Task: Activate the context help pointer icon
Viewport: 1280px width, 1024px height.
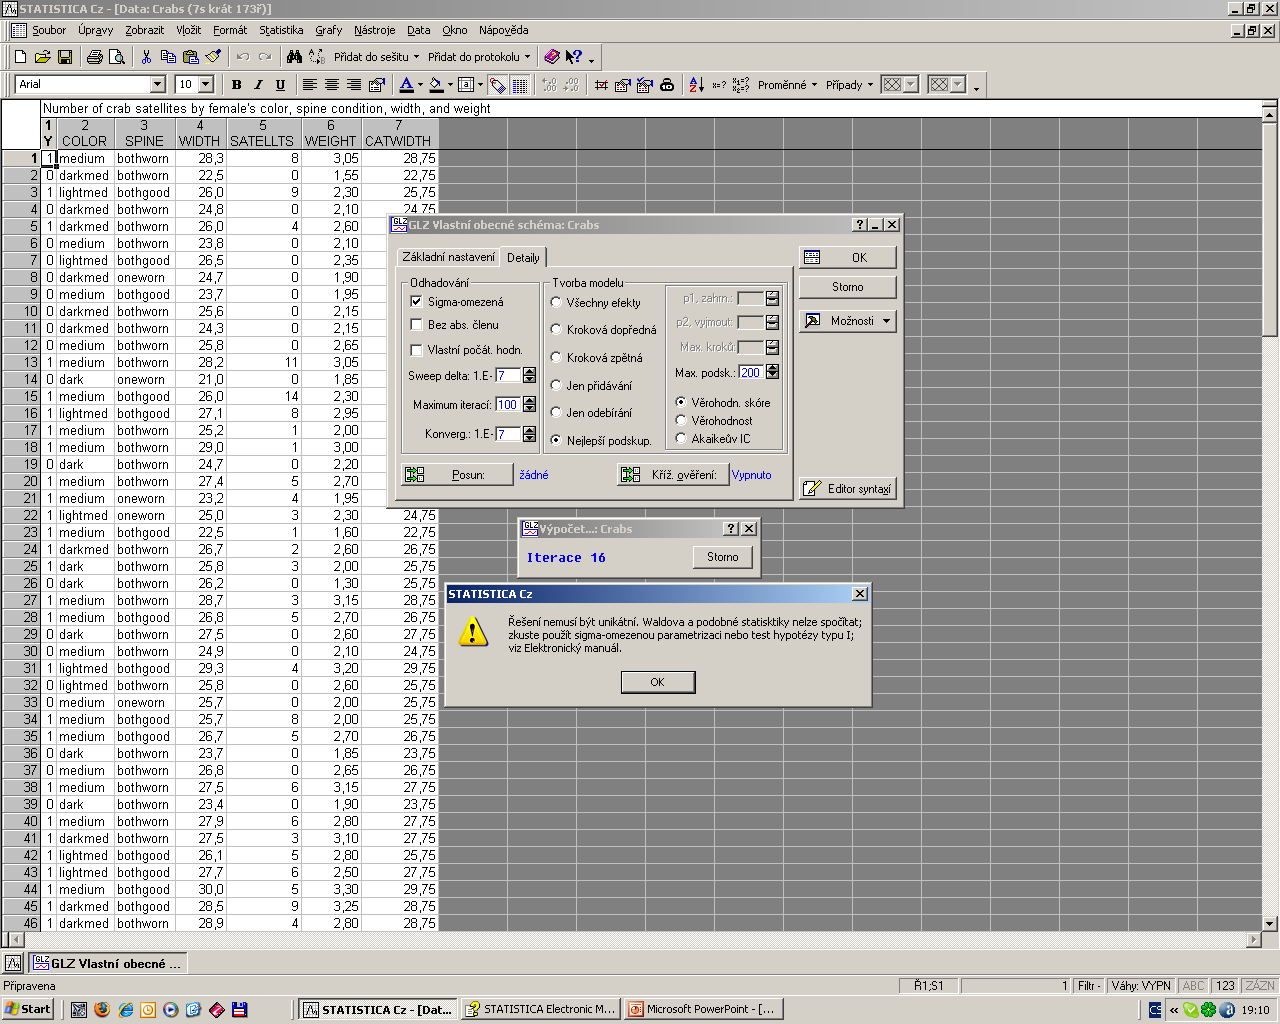Action: (x=573, y=57)
